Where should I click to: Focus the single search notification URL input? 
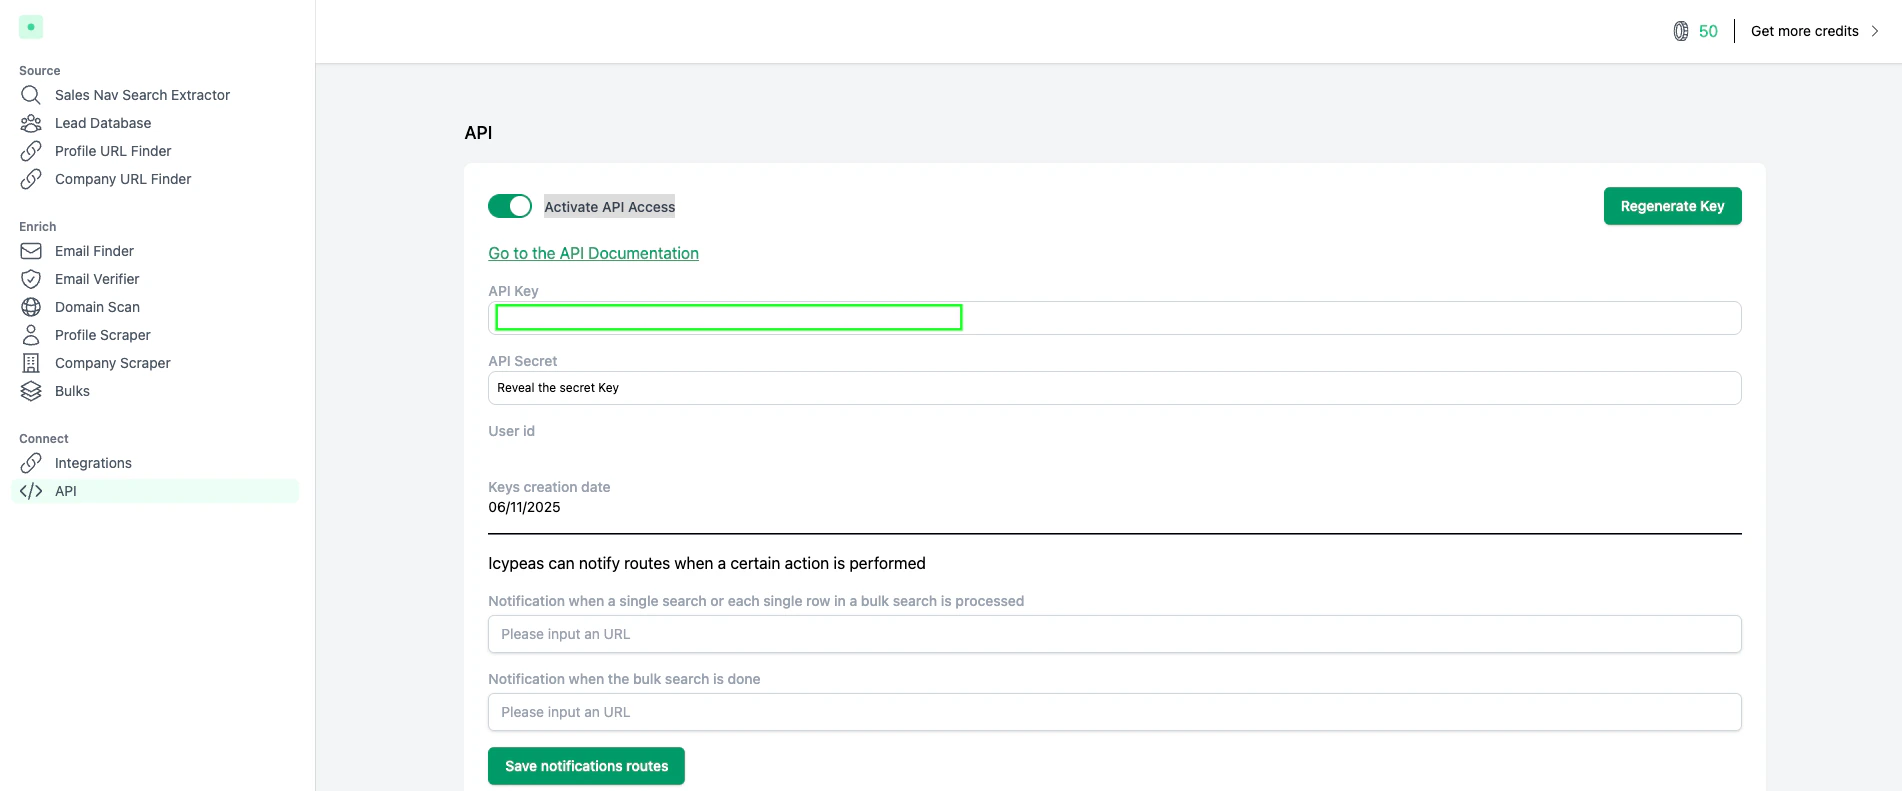coord(1114,634)
